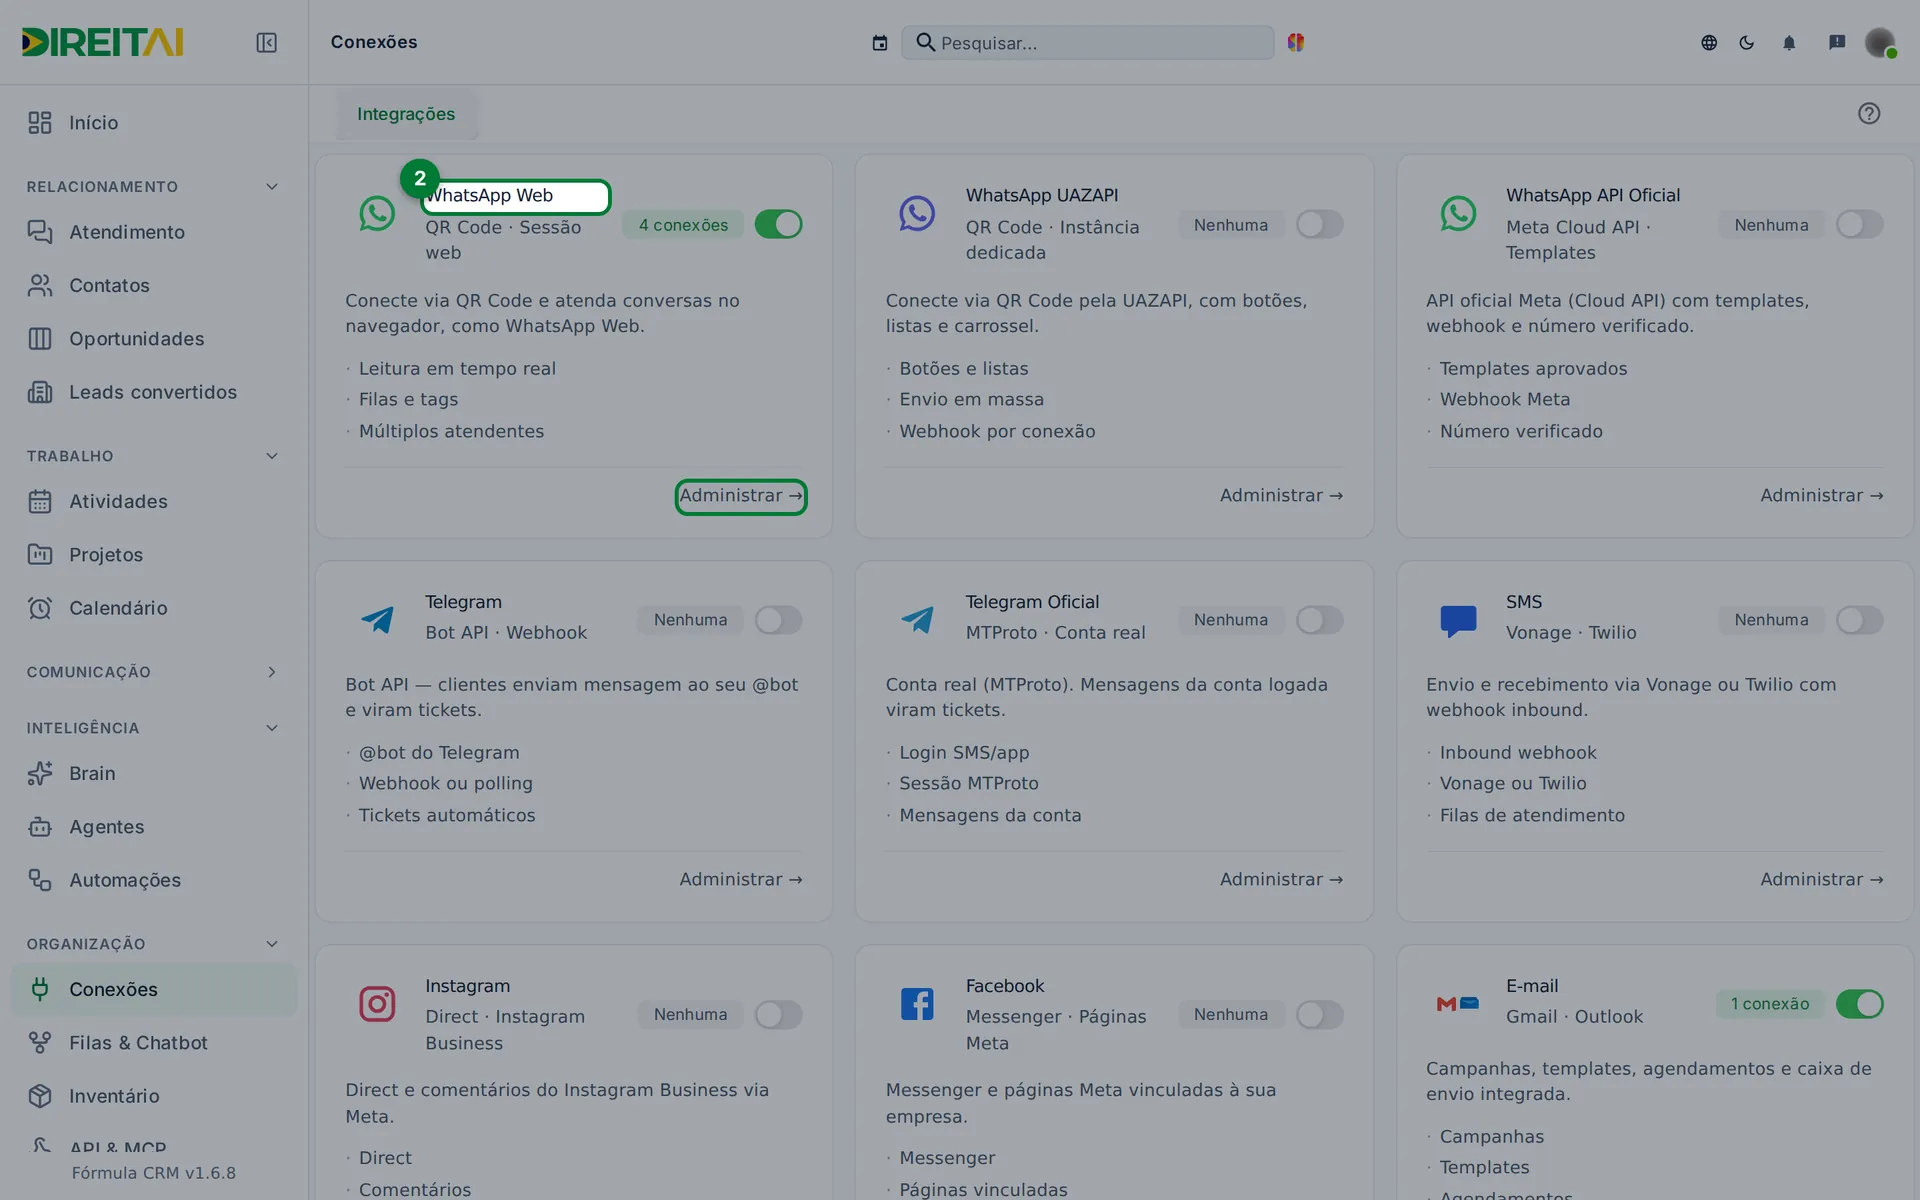The height and width of the screenshot is (1200, 1920).
Task: Click the E-mail Gmail Outlook icon
Action: coord(1458,1003)
